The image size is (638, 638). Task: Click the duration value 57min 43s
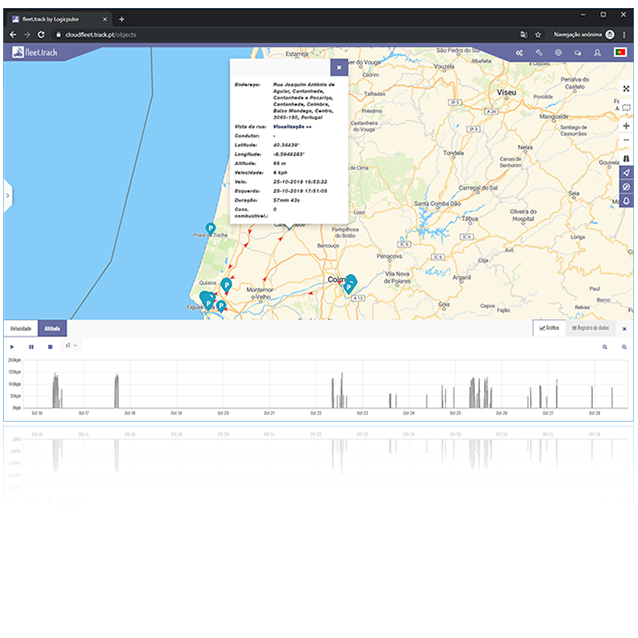[286, 200]
